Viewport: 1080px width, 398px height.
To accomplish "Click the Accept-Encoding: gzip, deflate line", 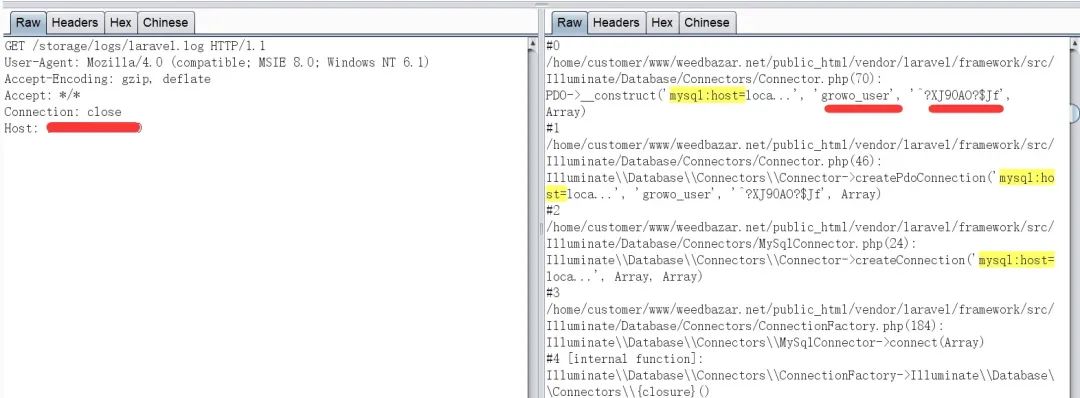I will point(107,79).
